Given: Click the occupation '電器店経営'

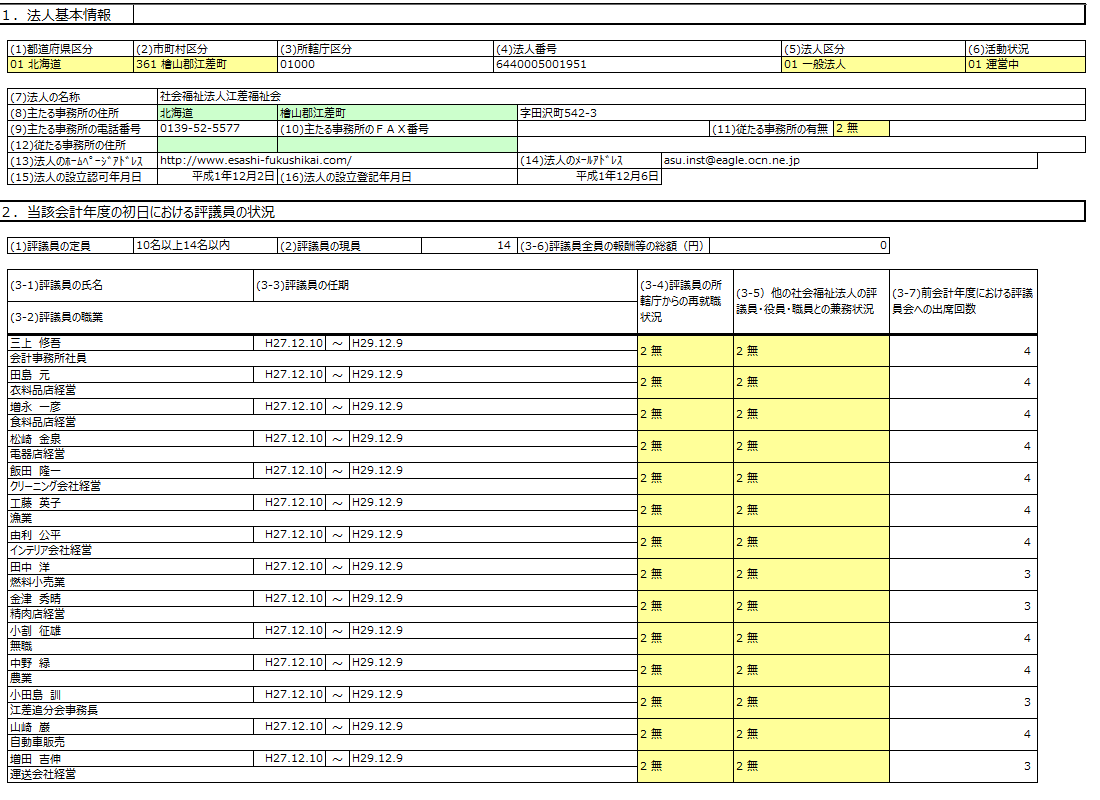Looking at the screenshot, I should pyautogui.click(x=322, y=454).
